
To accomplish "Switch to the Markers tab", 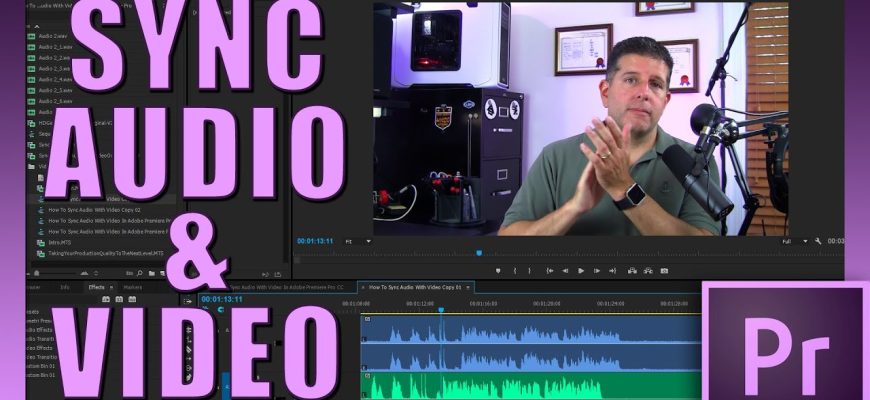I will [132, 287].
